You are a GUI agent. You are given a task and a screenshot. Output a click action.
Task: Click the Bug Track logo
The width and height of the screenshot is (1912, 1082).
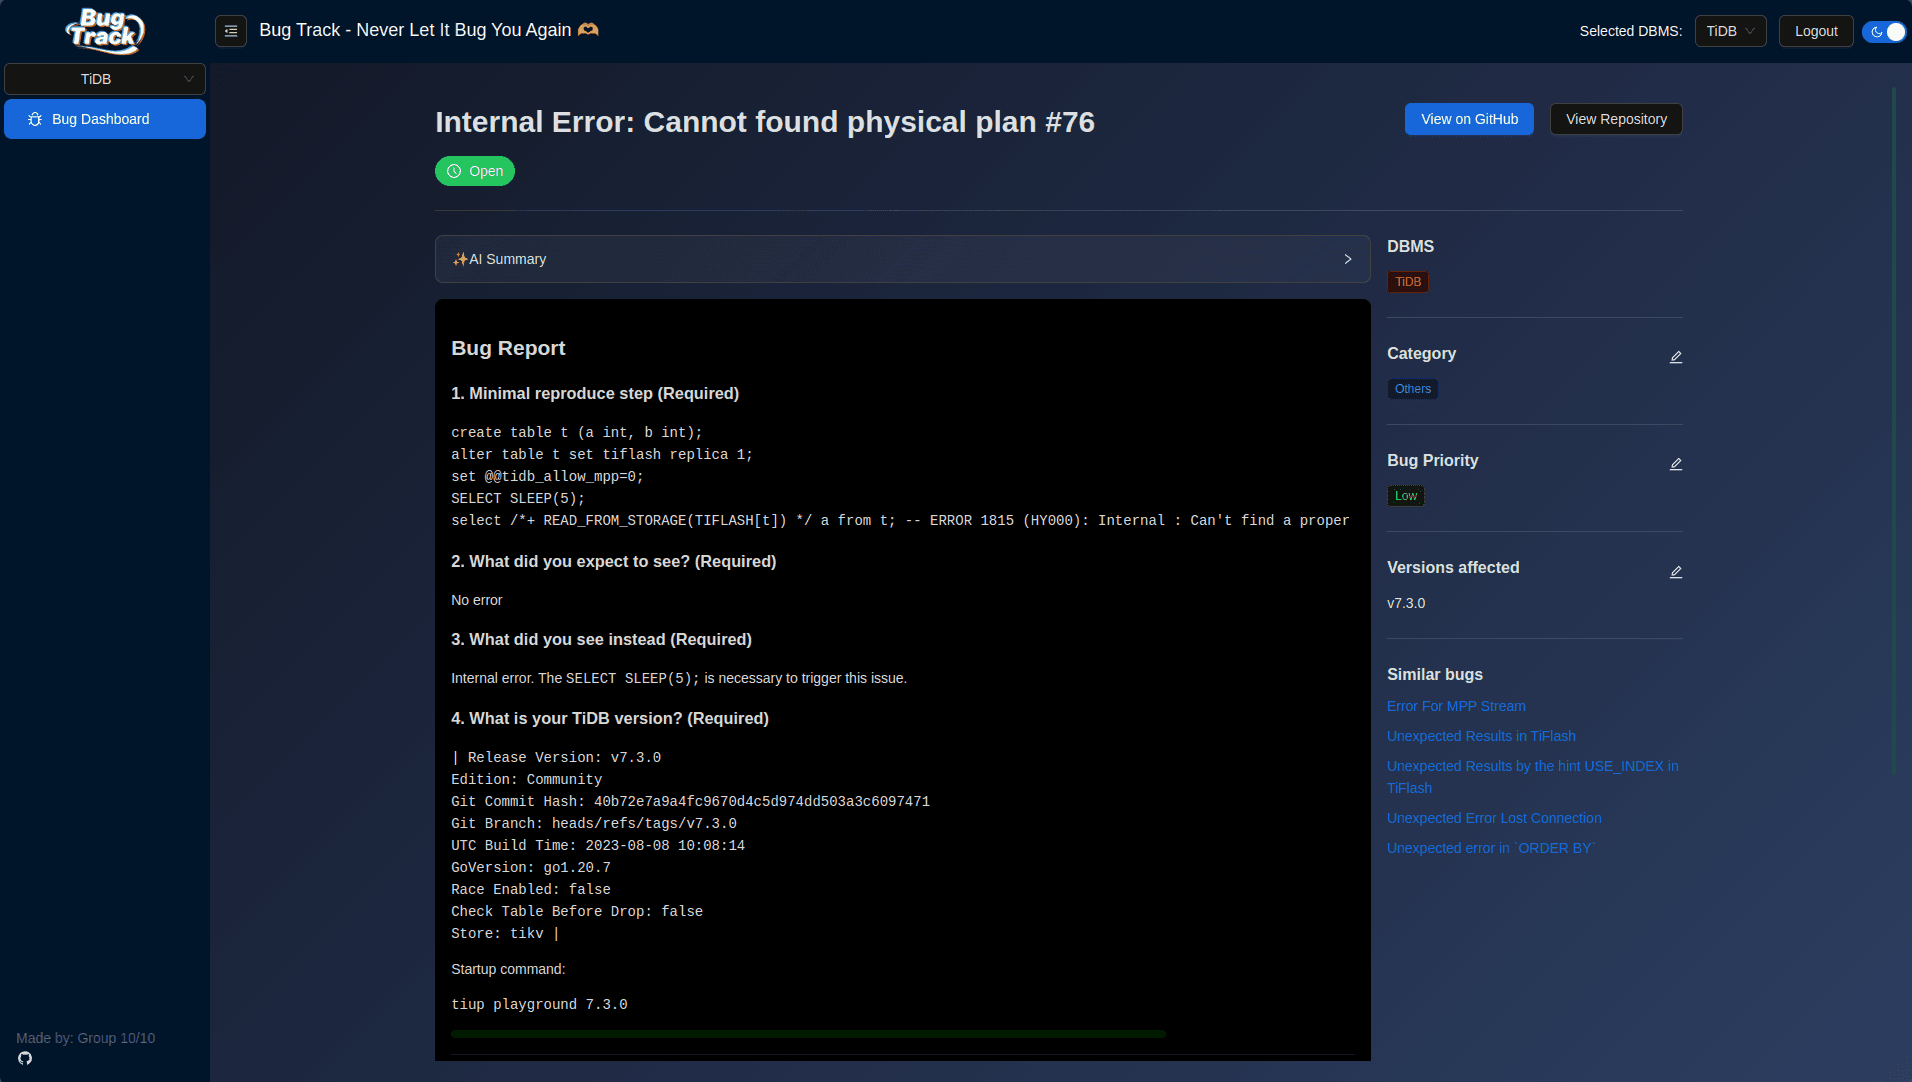pos(105,31)
